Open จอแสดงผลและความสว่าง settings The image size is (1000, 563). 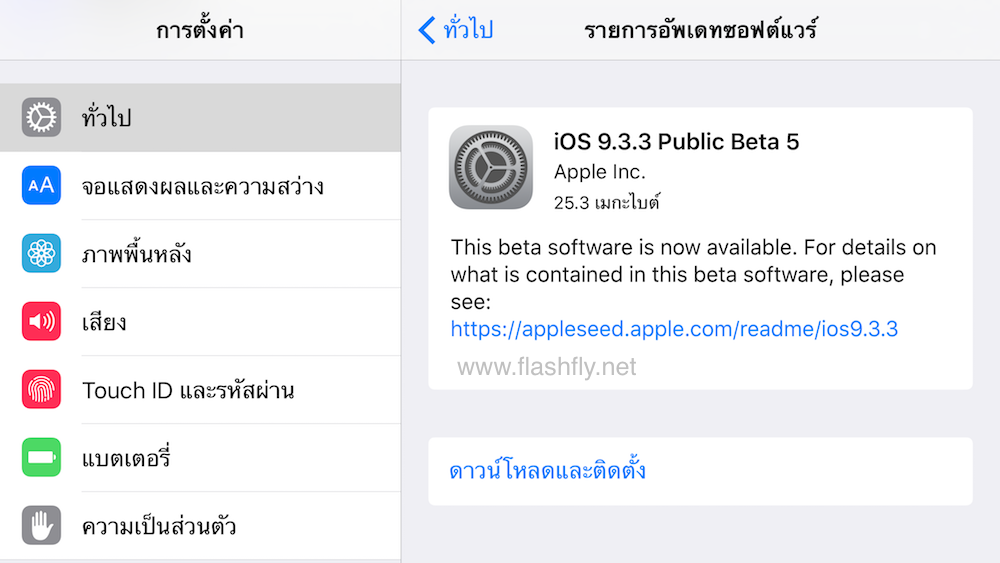pos(202,186)
